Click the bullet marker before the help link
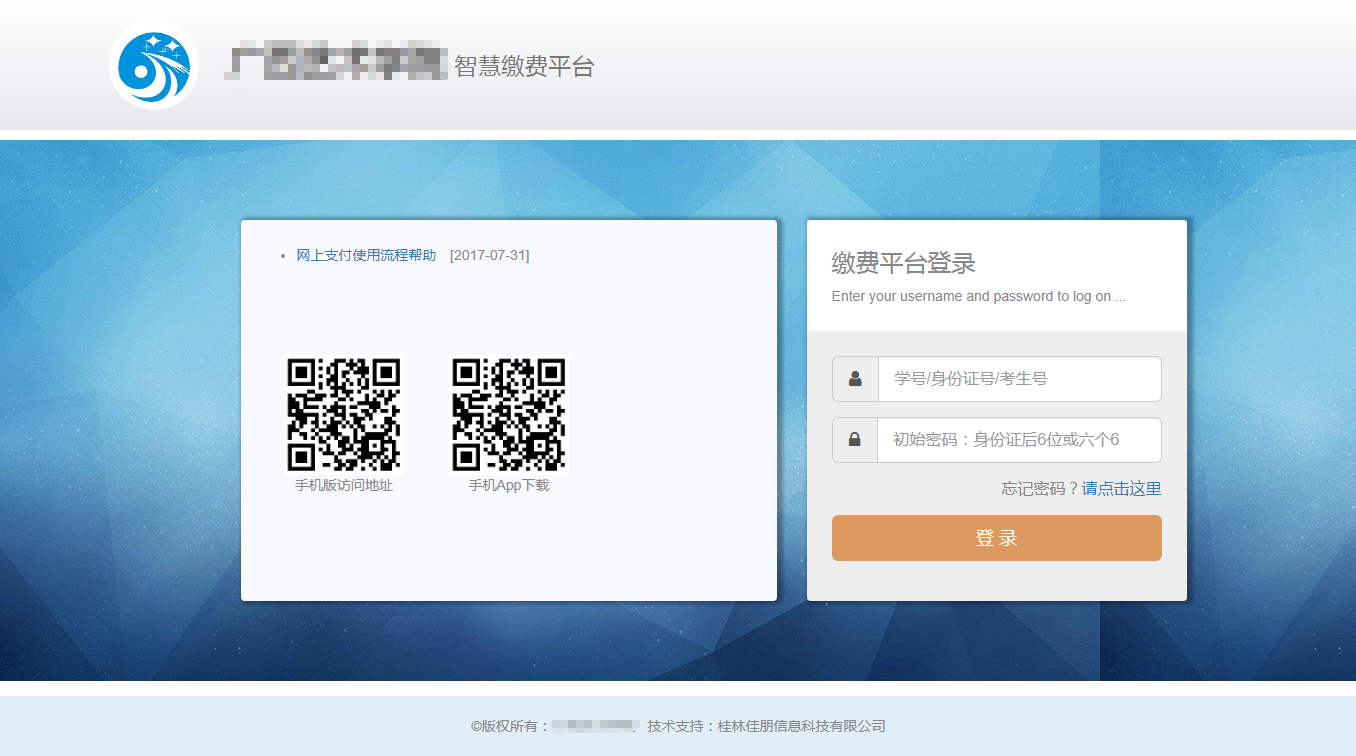1356x756 pixels. tap(283, 256)
